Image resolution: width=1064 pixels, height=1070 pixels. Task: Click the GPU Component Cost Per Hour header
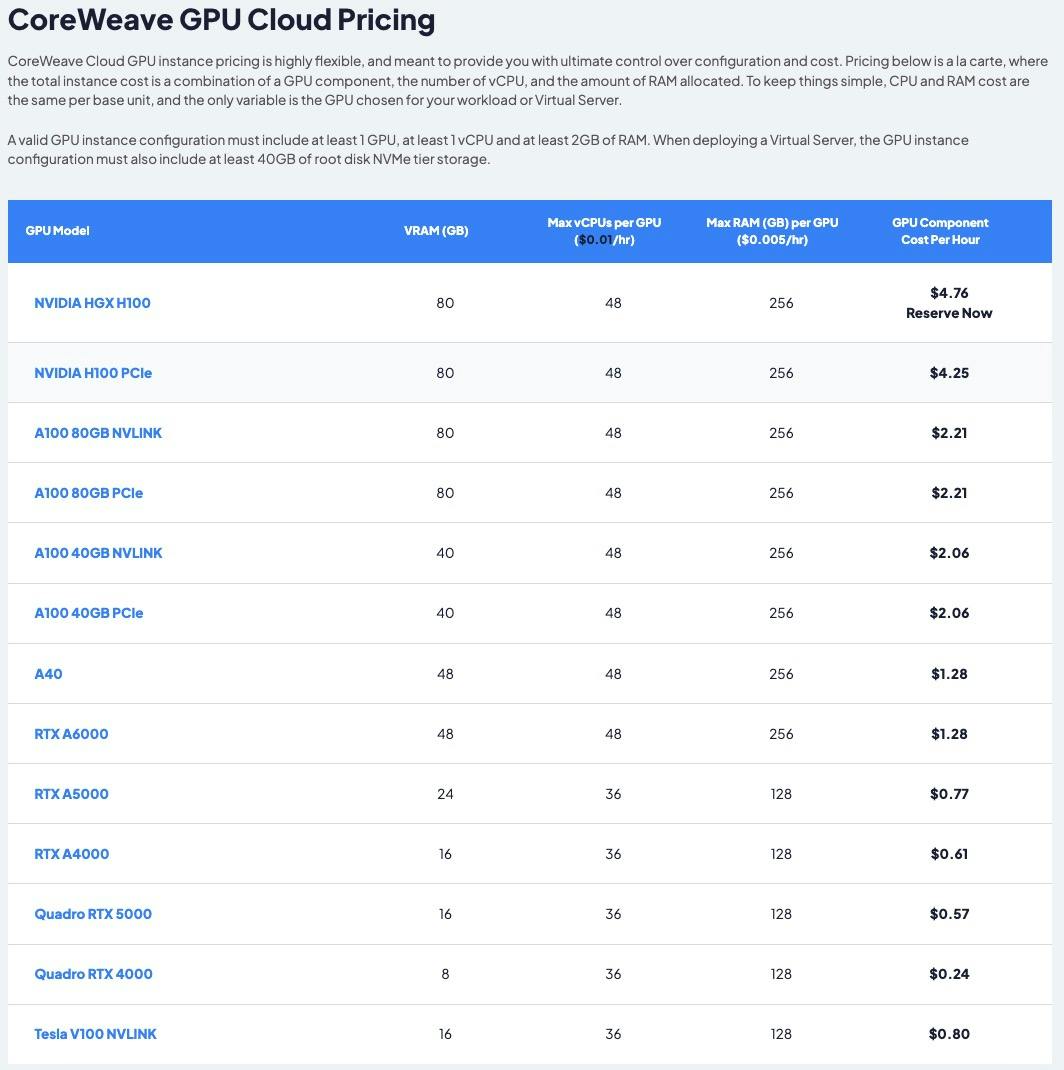pos(940,231)
